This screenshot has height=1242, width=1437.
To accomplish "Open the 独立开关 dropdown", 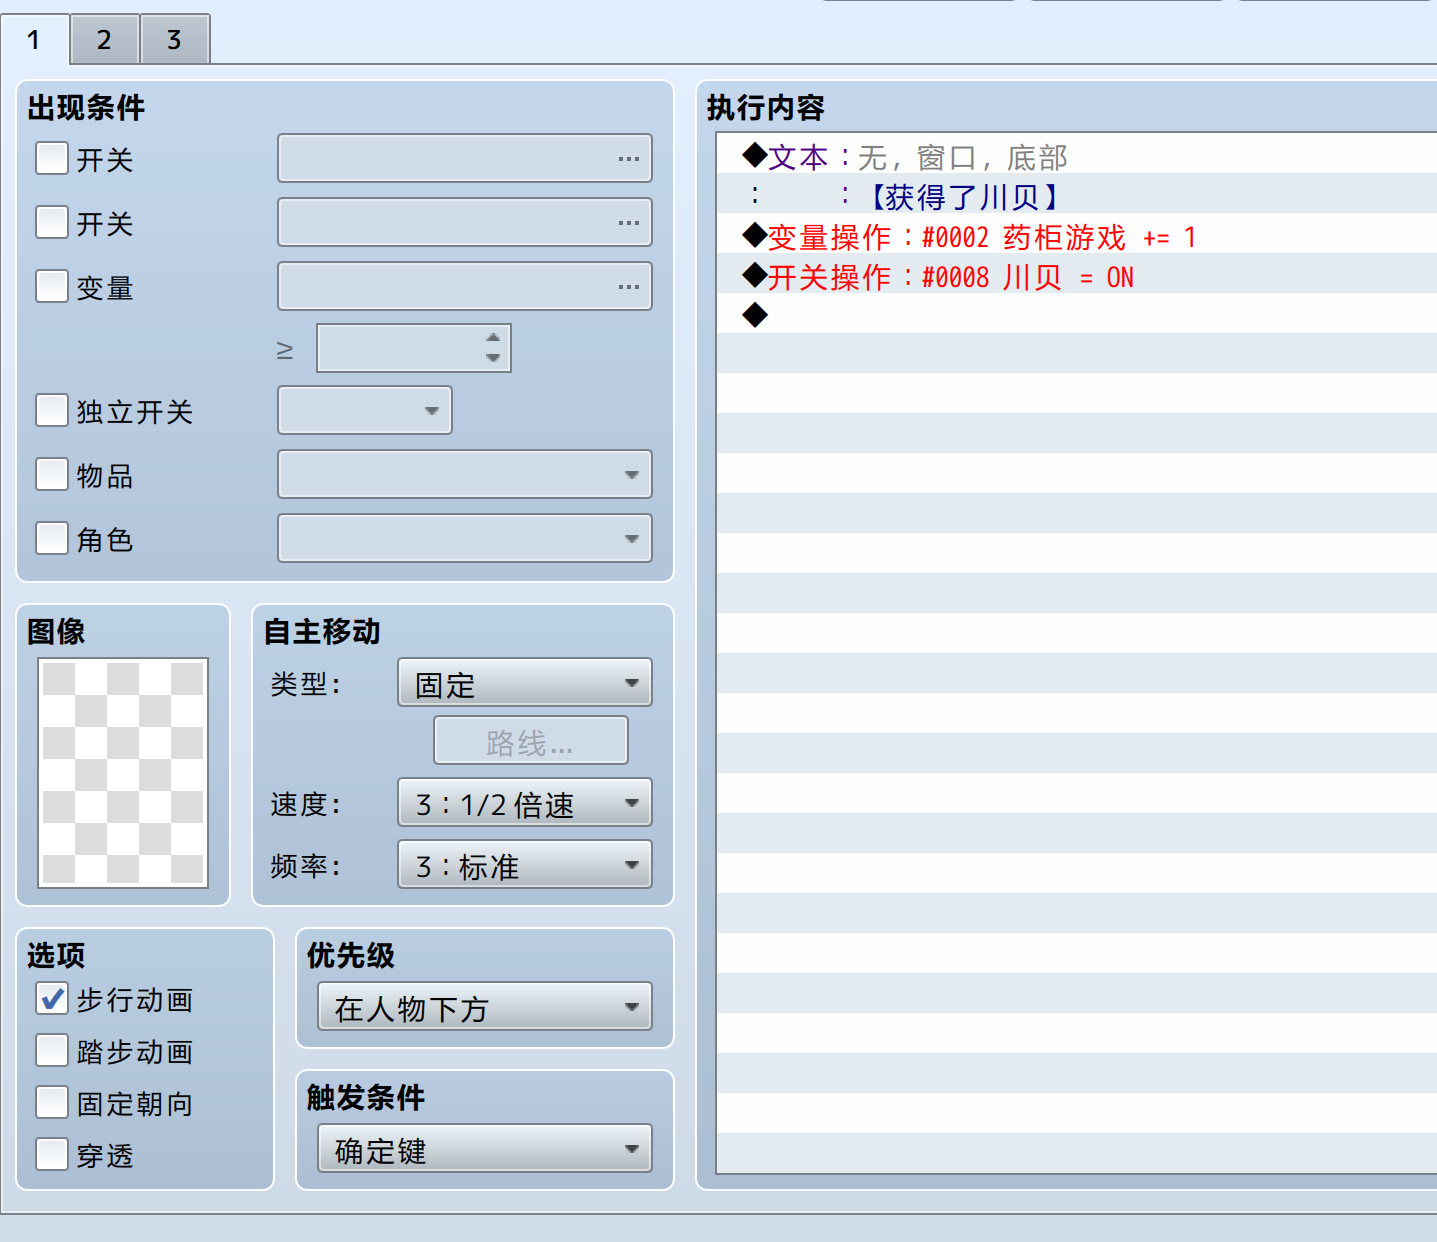I will (x=365, y=410).
